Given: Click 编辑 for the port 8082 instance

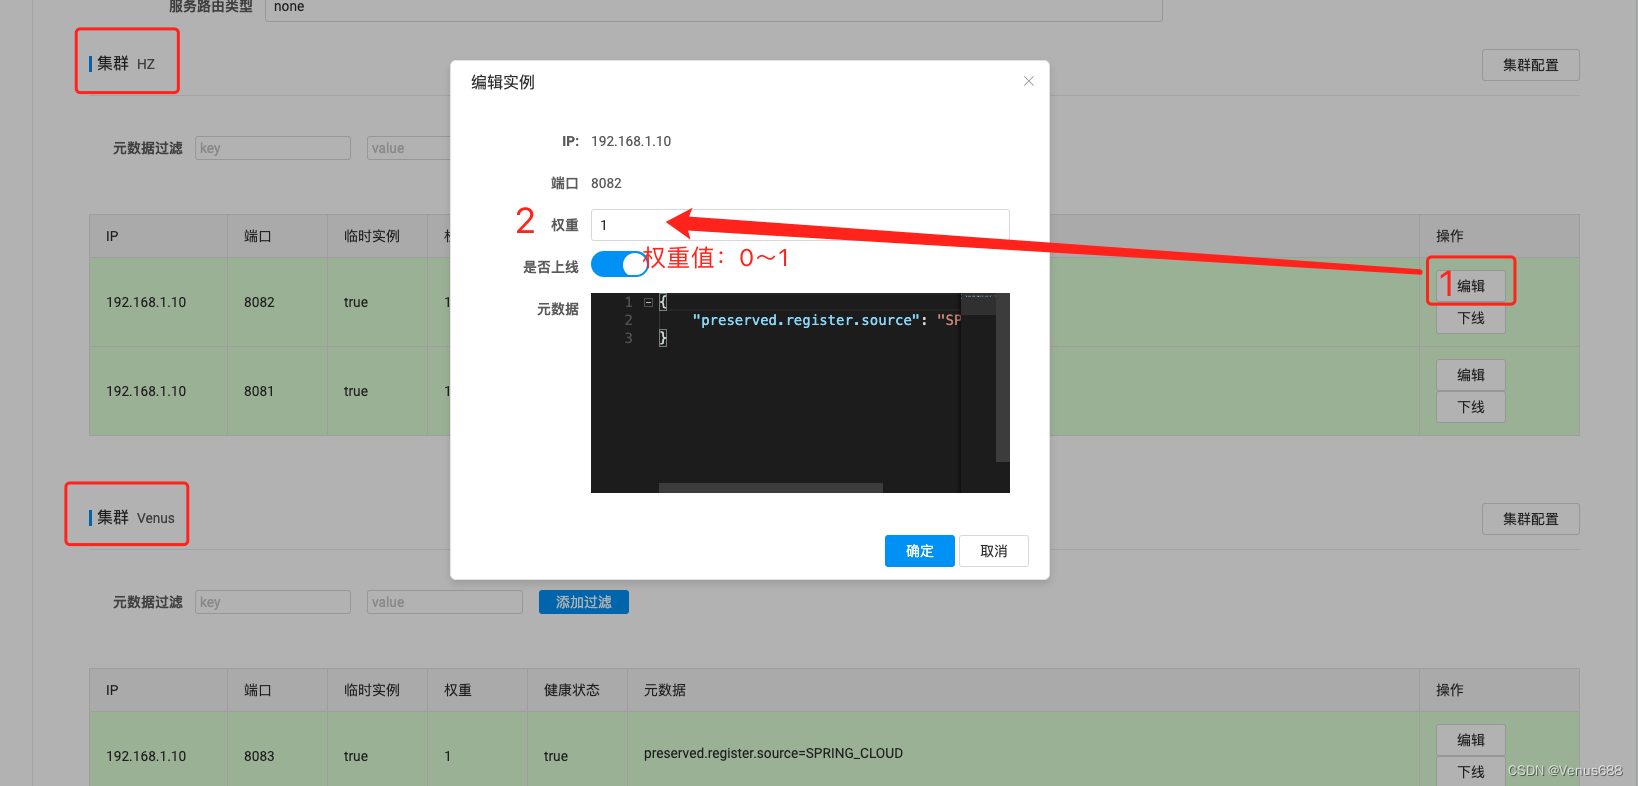Looking at the screenshot, I should coord(1471,286).
